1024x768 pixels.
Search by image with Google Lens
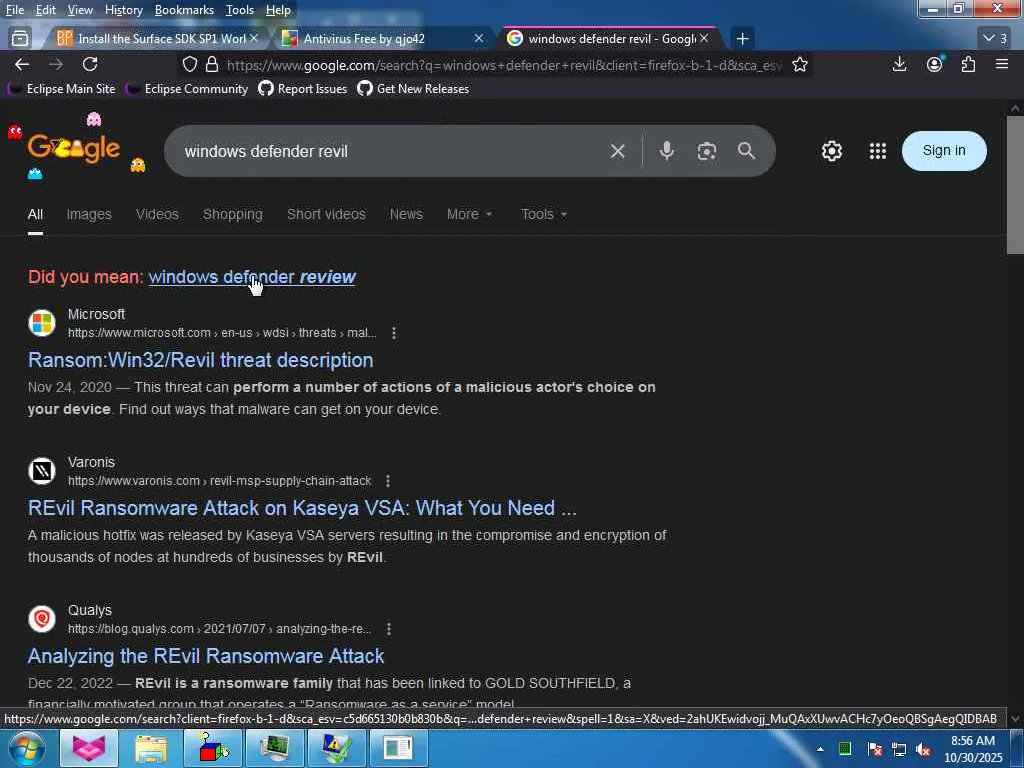tap(707, 152)
